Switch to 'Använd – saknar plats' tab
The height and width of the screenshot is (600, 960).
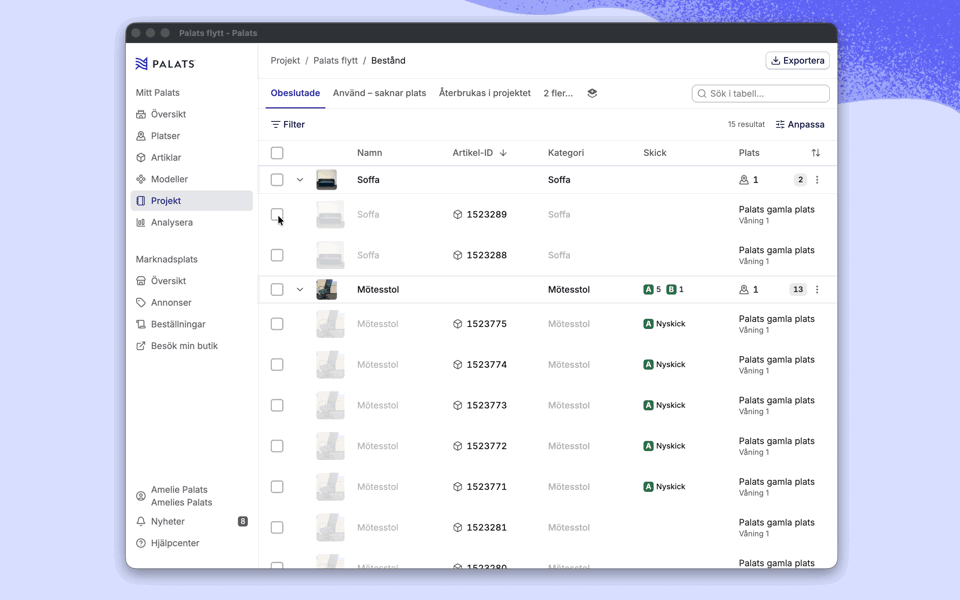[379, 93]
